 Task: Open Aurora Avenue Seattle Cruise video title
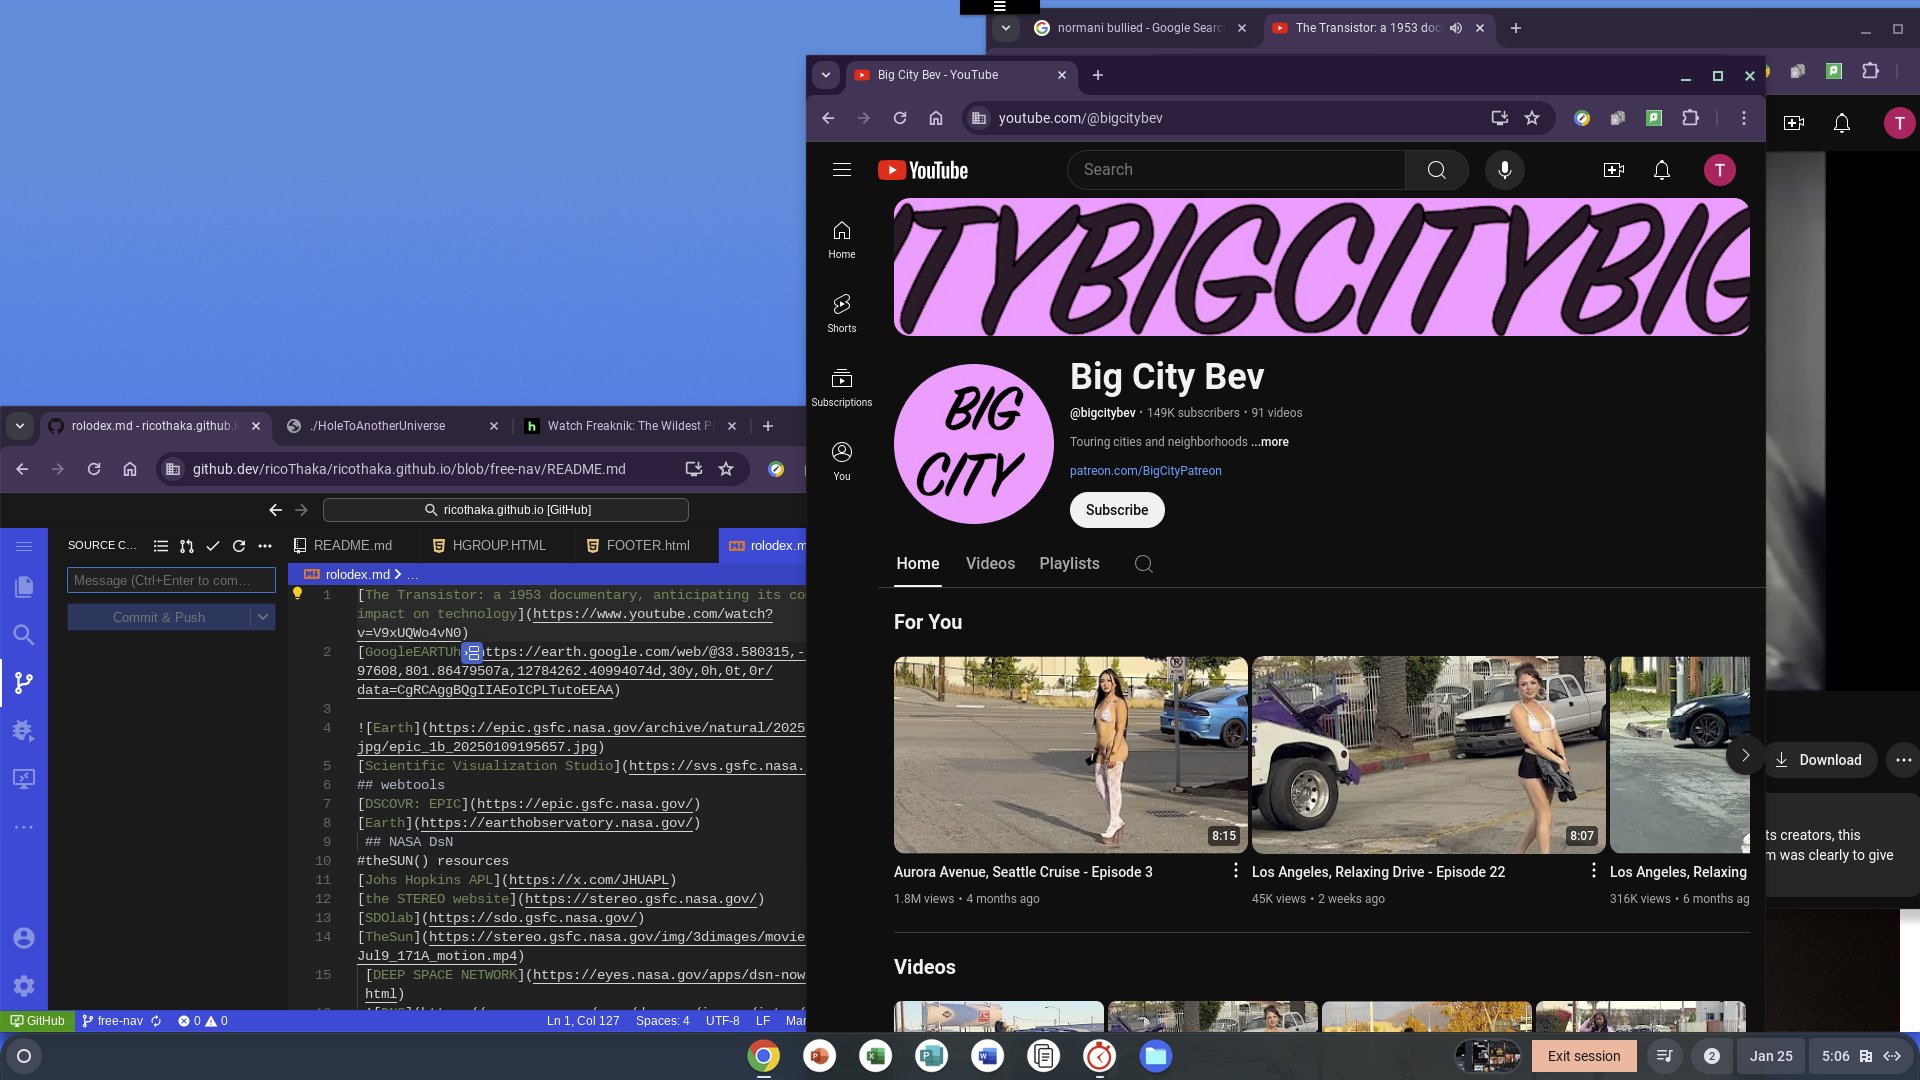1023,872
